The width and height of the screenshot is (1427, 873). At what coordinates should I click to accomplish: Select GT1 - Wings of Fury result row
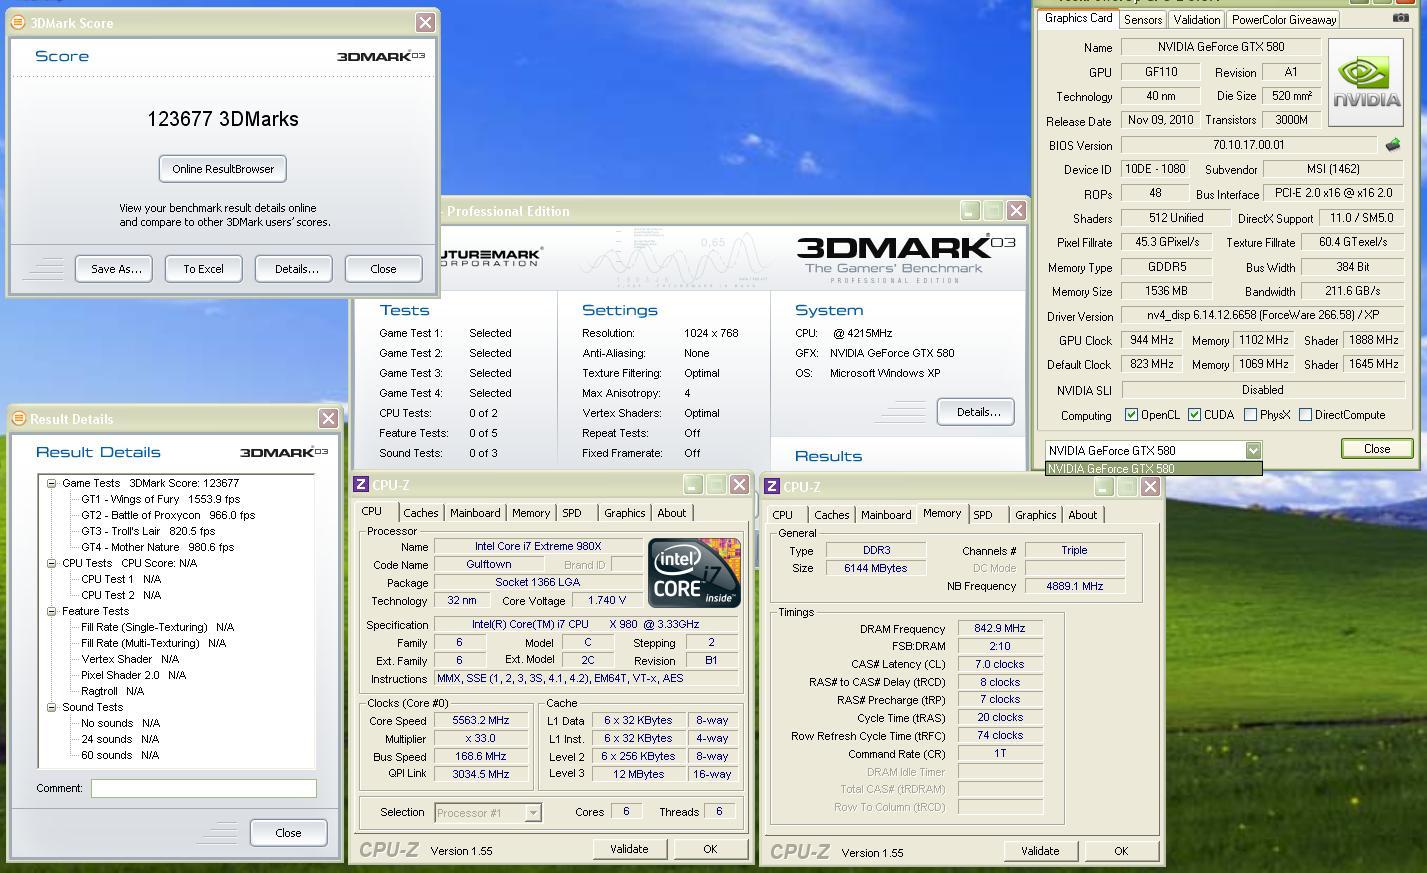(160, 499)
